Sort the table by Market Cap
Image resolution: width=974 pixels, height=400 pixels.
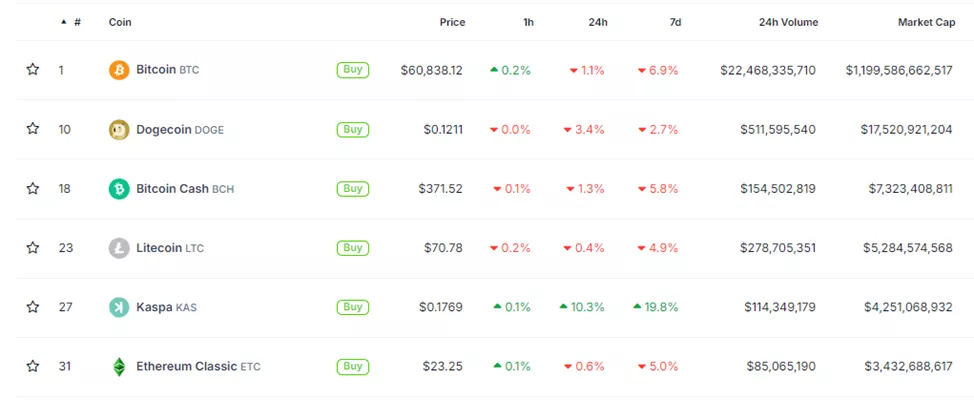point(925,22)
